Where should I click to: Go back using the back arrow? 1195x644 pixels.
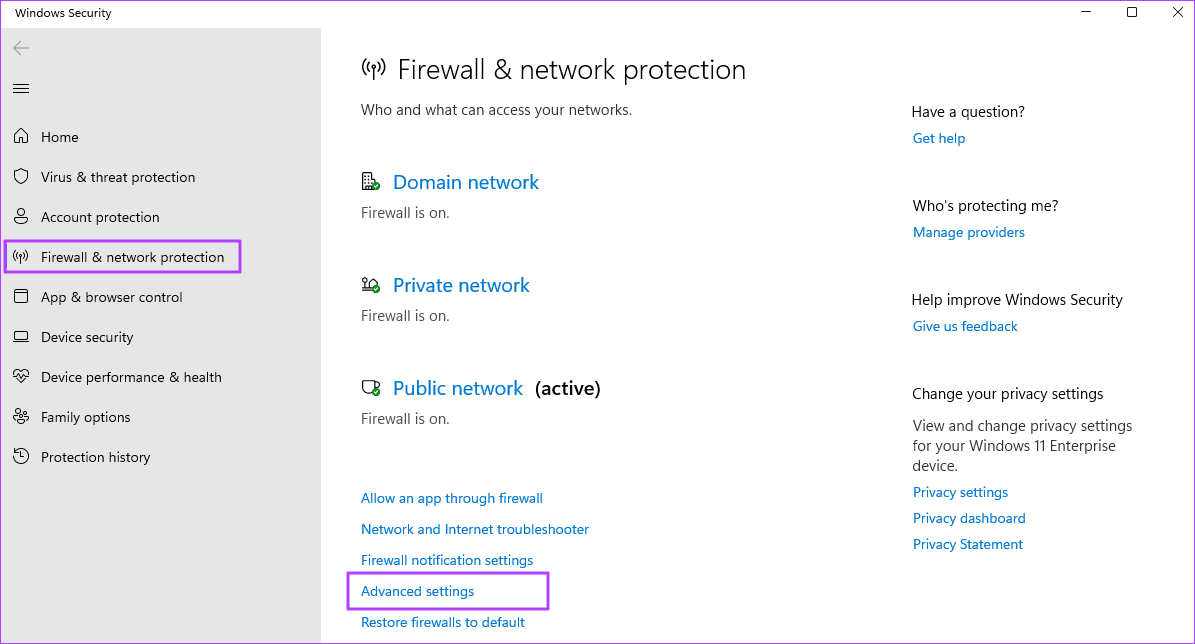pos(21,48)
